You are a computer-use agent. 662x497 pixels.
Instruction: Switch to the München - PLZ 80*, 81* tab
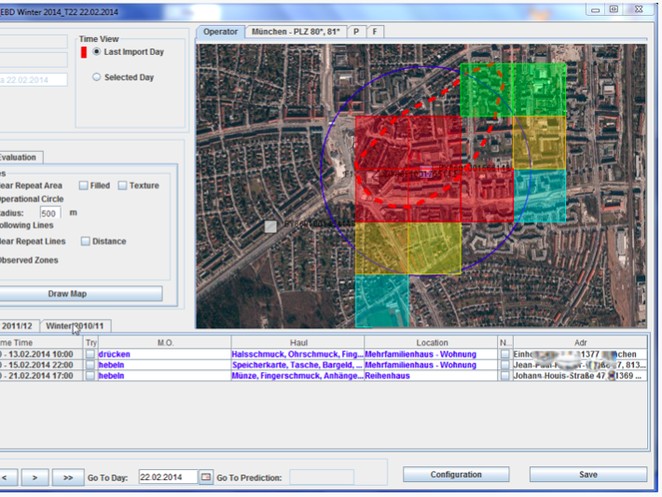(x=297, y=32)
